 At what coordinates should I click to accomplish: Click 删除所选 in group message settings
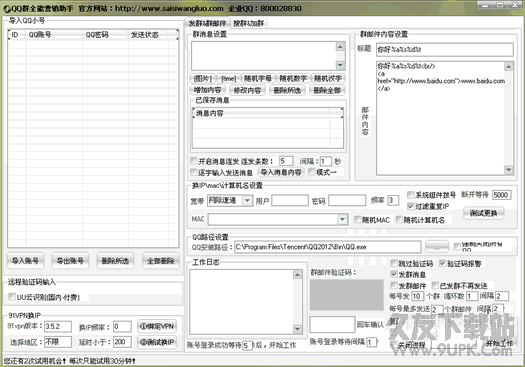pyautogui.click(x=287, y=90)
